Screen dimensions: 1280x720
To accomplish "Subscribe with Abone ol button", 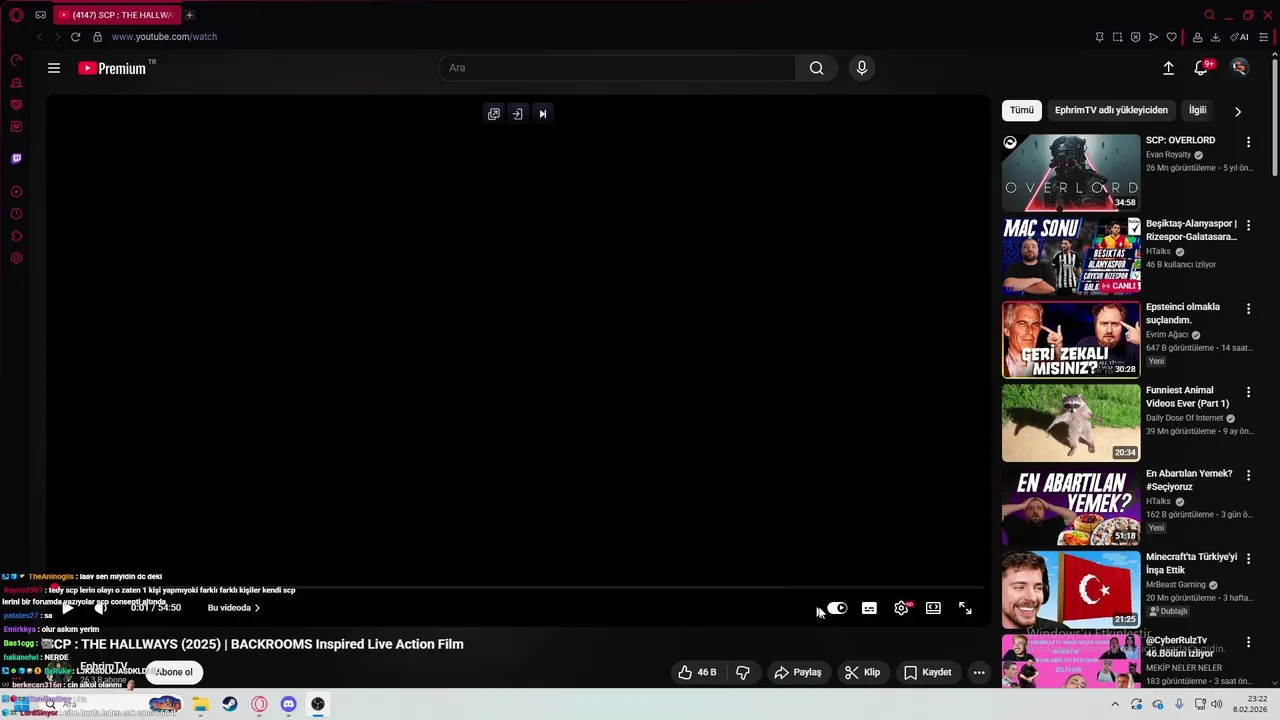I will pyautogui.click(x=174, y=672).
